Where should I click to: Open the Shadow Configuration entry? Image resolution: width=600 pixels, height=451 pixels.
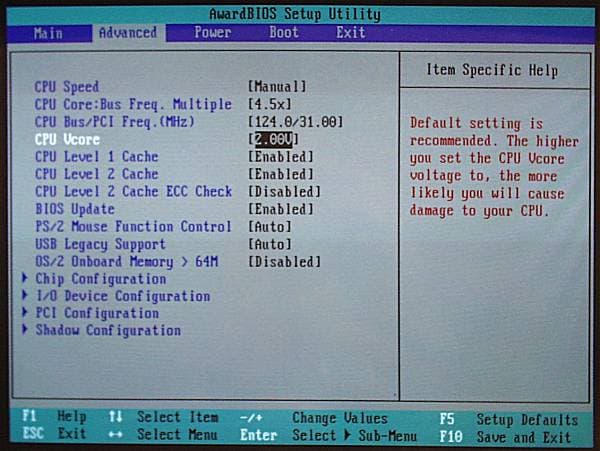[x=108, y=331]
